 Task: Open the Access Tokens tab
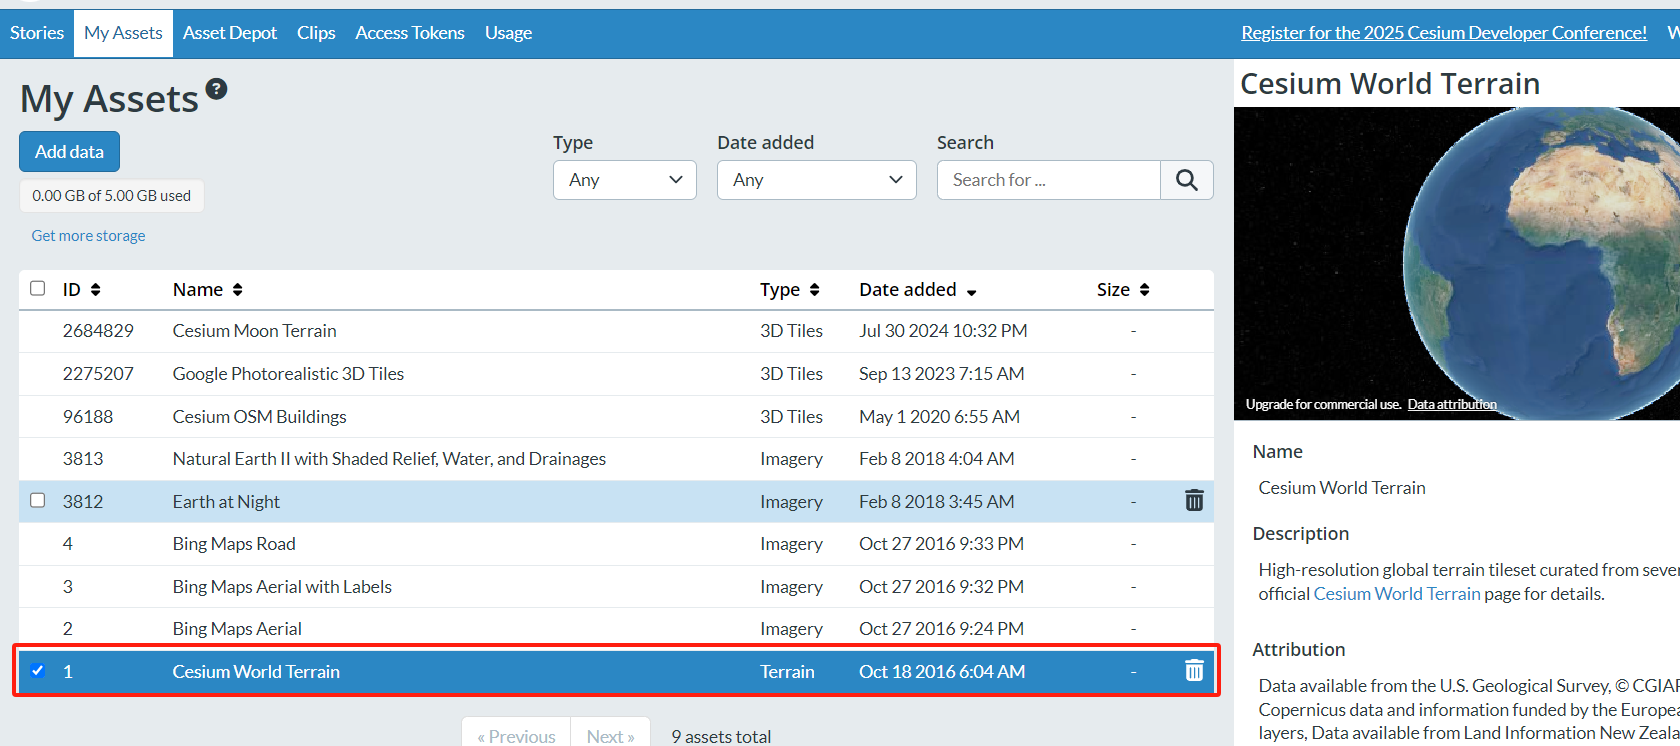[x=410, y=33]
